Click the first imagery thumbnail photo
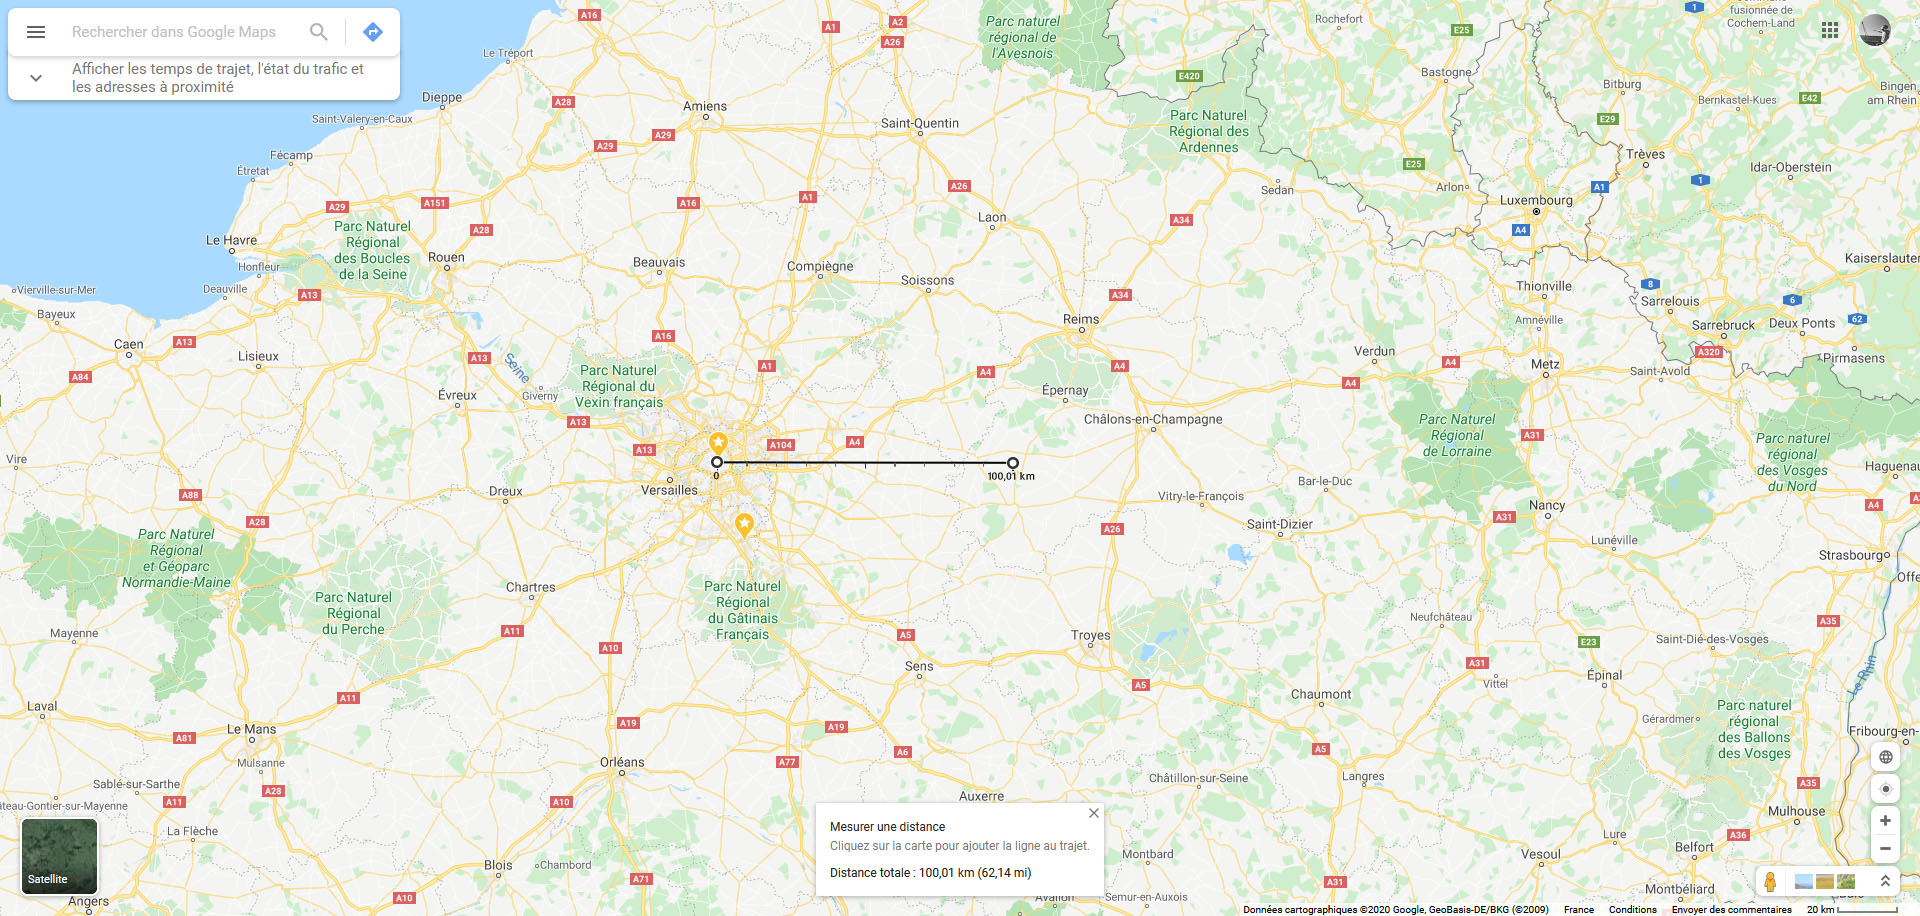 pyautogui.click(x=1804, y=881)
